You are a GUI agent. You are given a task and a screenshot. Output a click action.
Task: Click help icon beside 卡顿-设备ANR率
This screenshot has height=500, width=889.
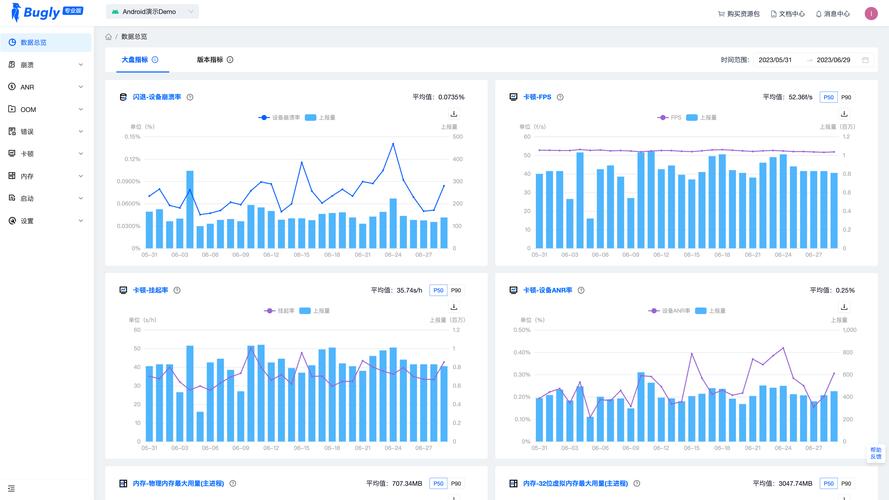[581, 290]
